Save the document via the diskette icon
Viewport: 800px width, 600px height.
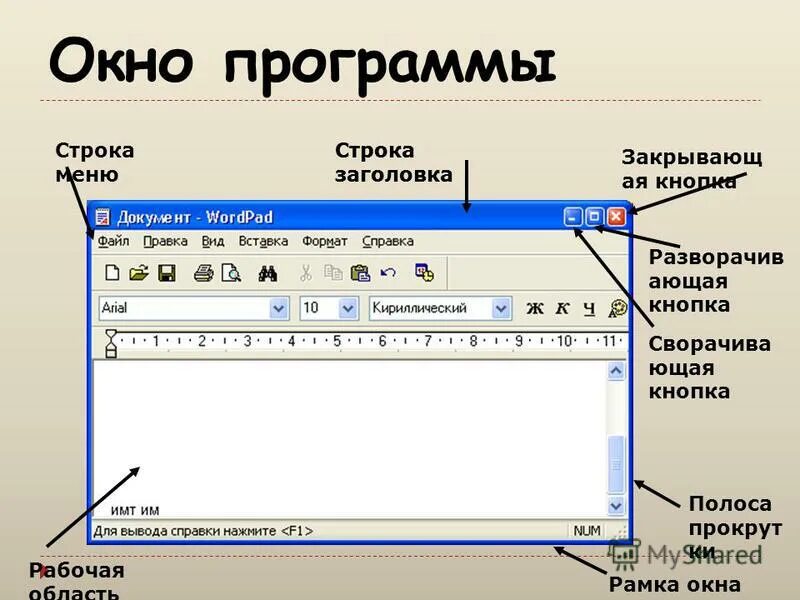pos(167,272)
